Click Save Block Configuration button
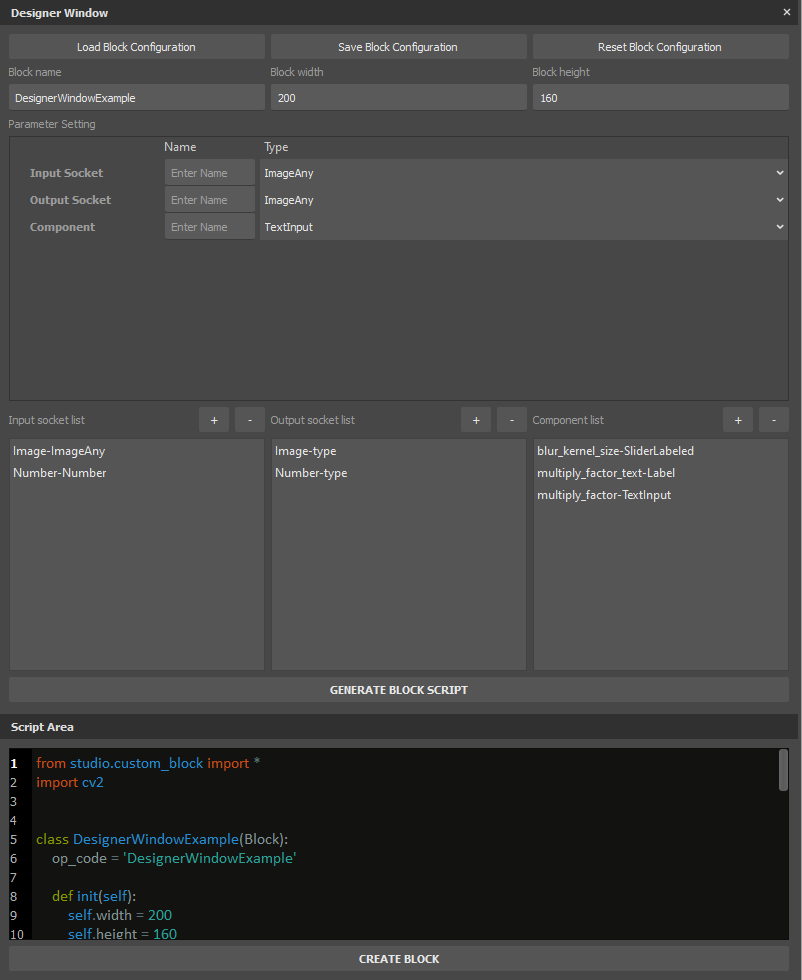Screen dimensions: 802x980 tap(398, 47)
